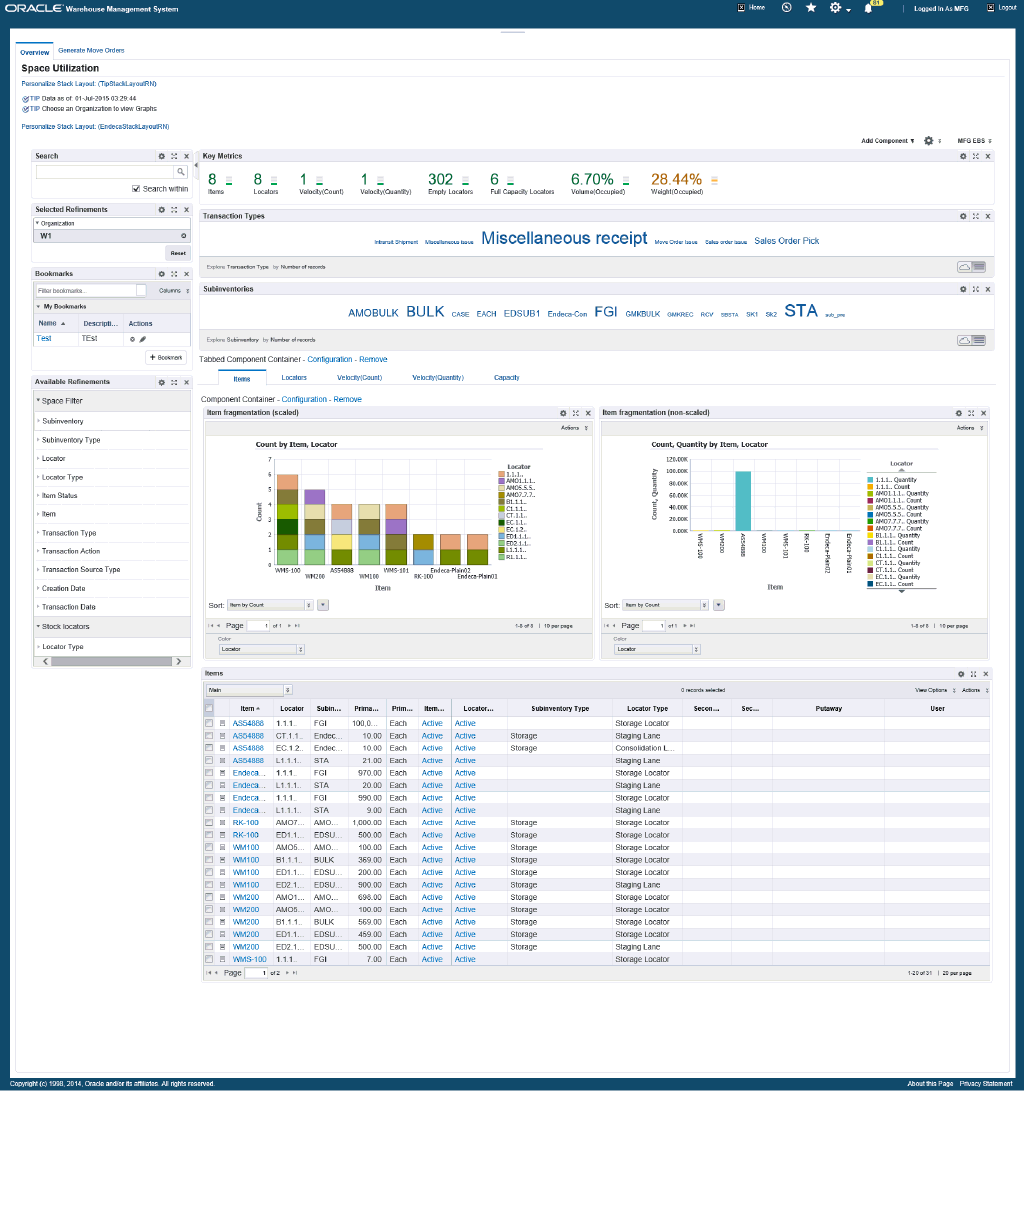Switch to the Capacity tab

point(507,378)
